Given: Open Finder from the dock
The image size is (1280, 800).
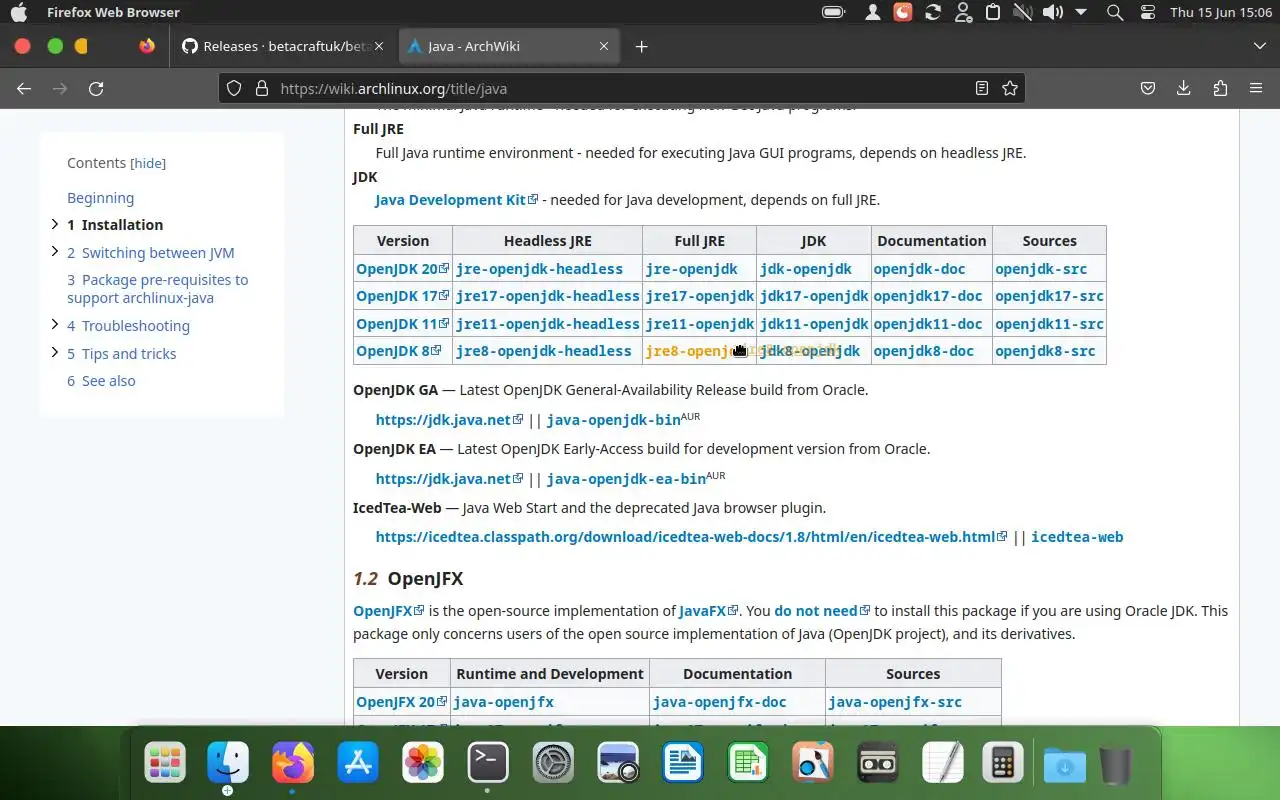Looking at the screenshot, I should click(x=228, y=764).
